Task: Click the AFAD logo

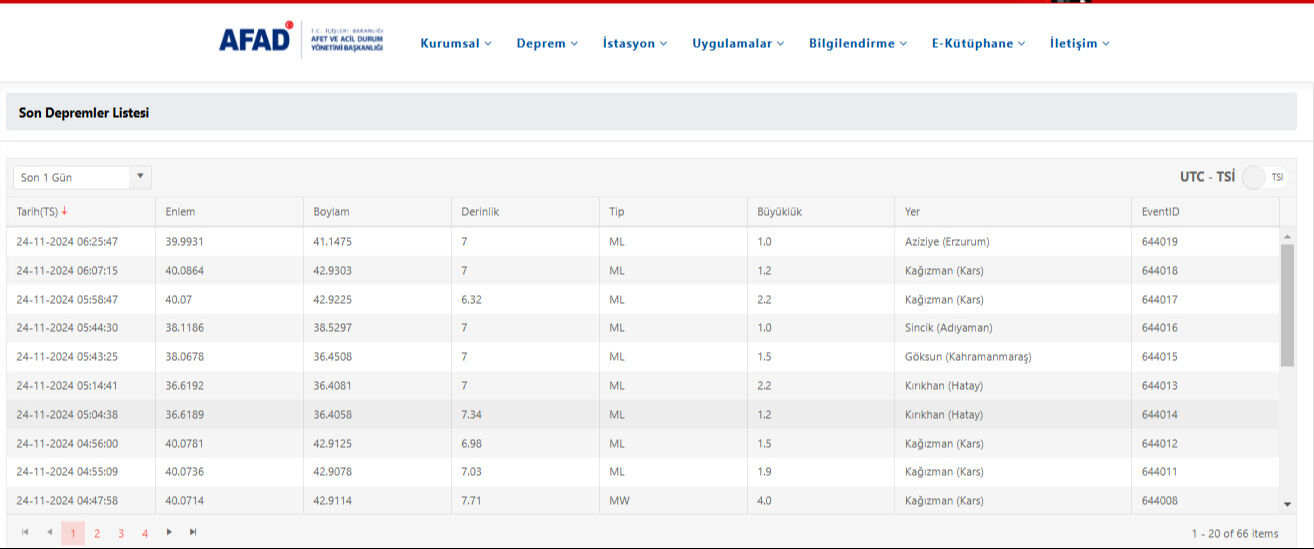Action: click(255, 40)
